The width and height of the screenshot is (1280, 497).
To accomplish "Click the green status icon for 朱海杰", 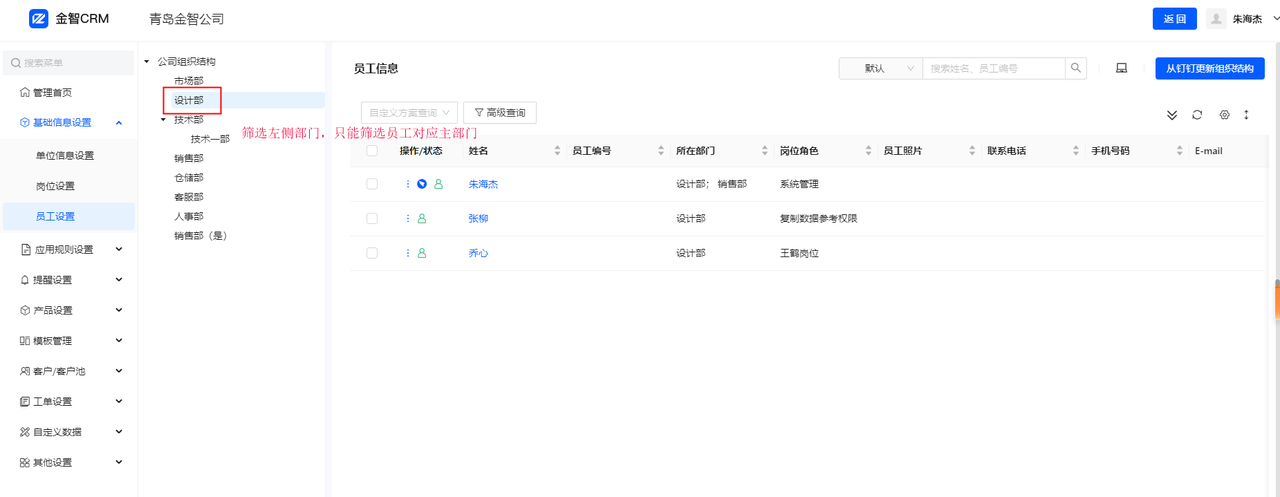I will [438, 184].
